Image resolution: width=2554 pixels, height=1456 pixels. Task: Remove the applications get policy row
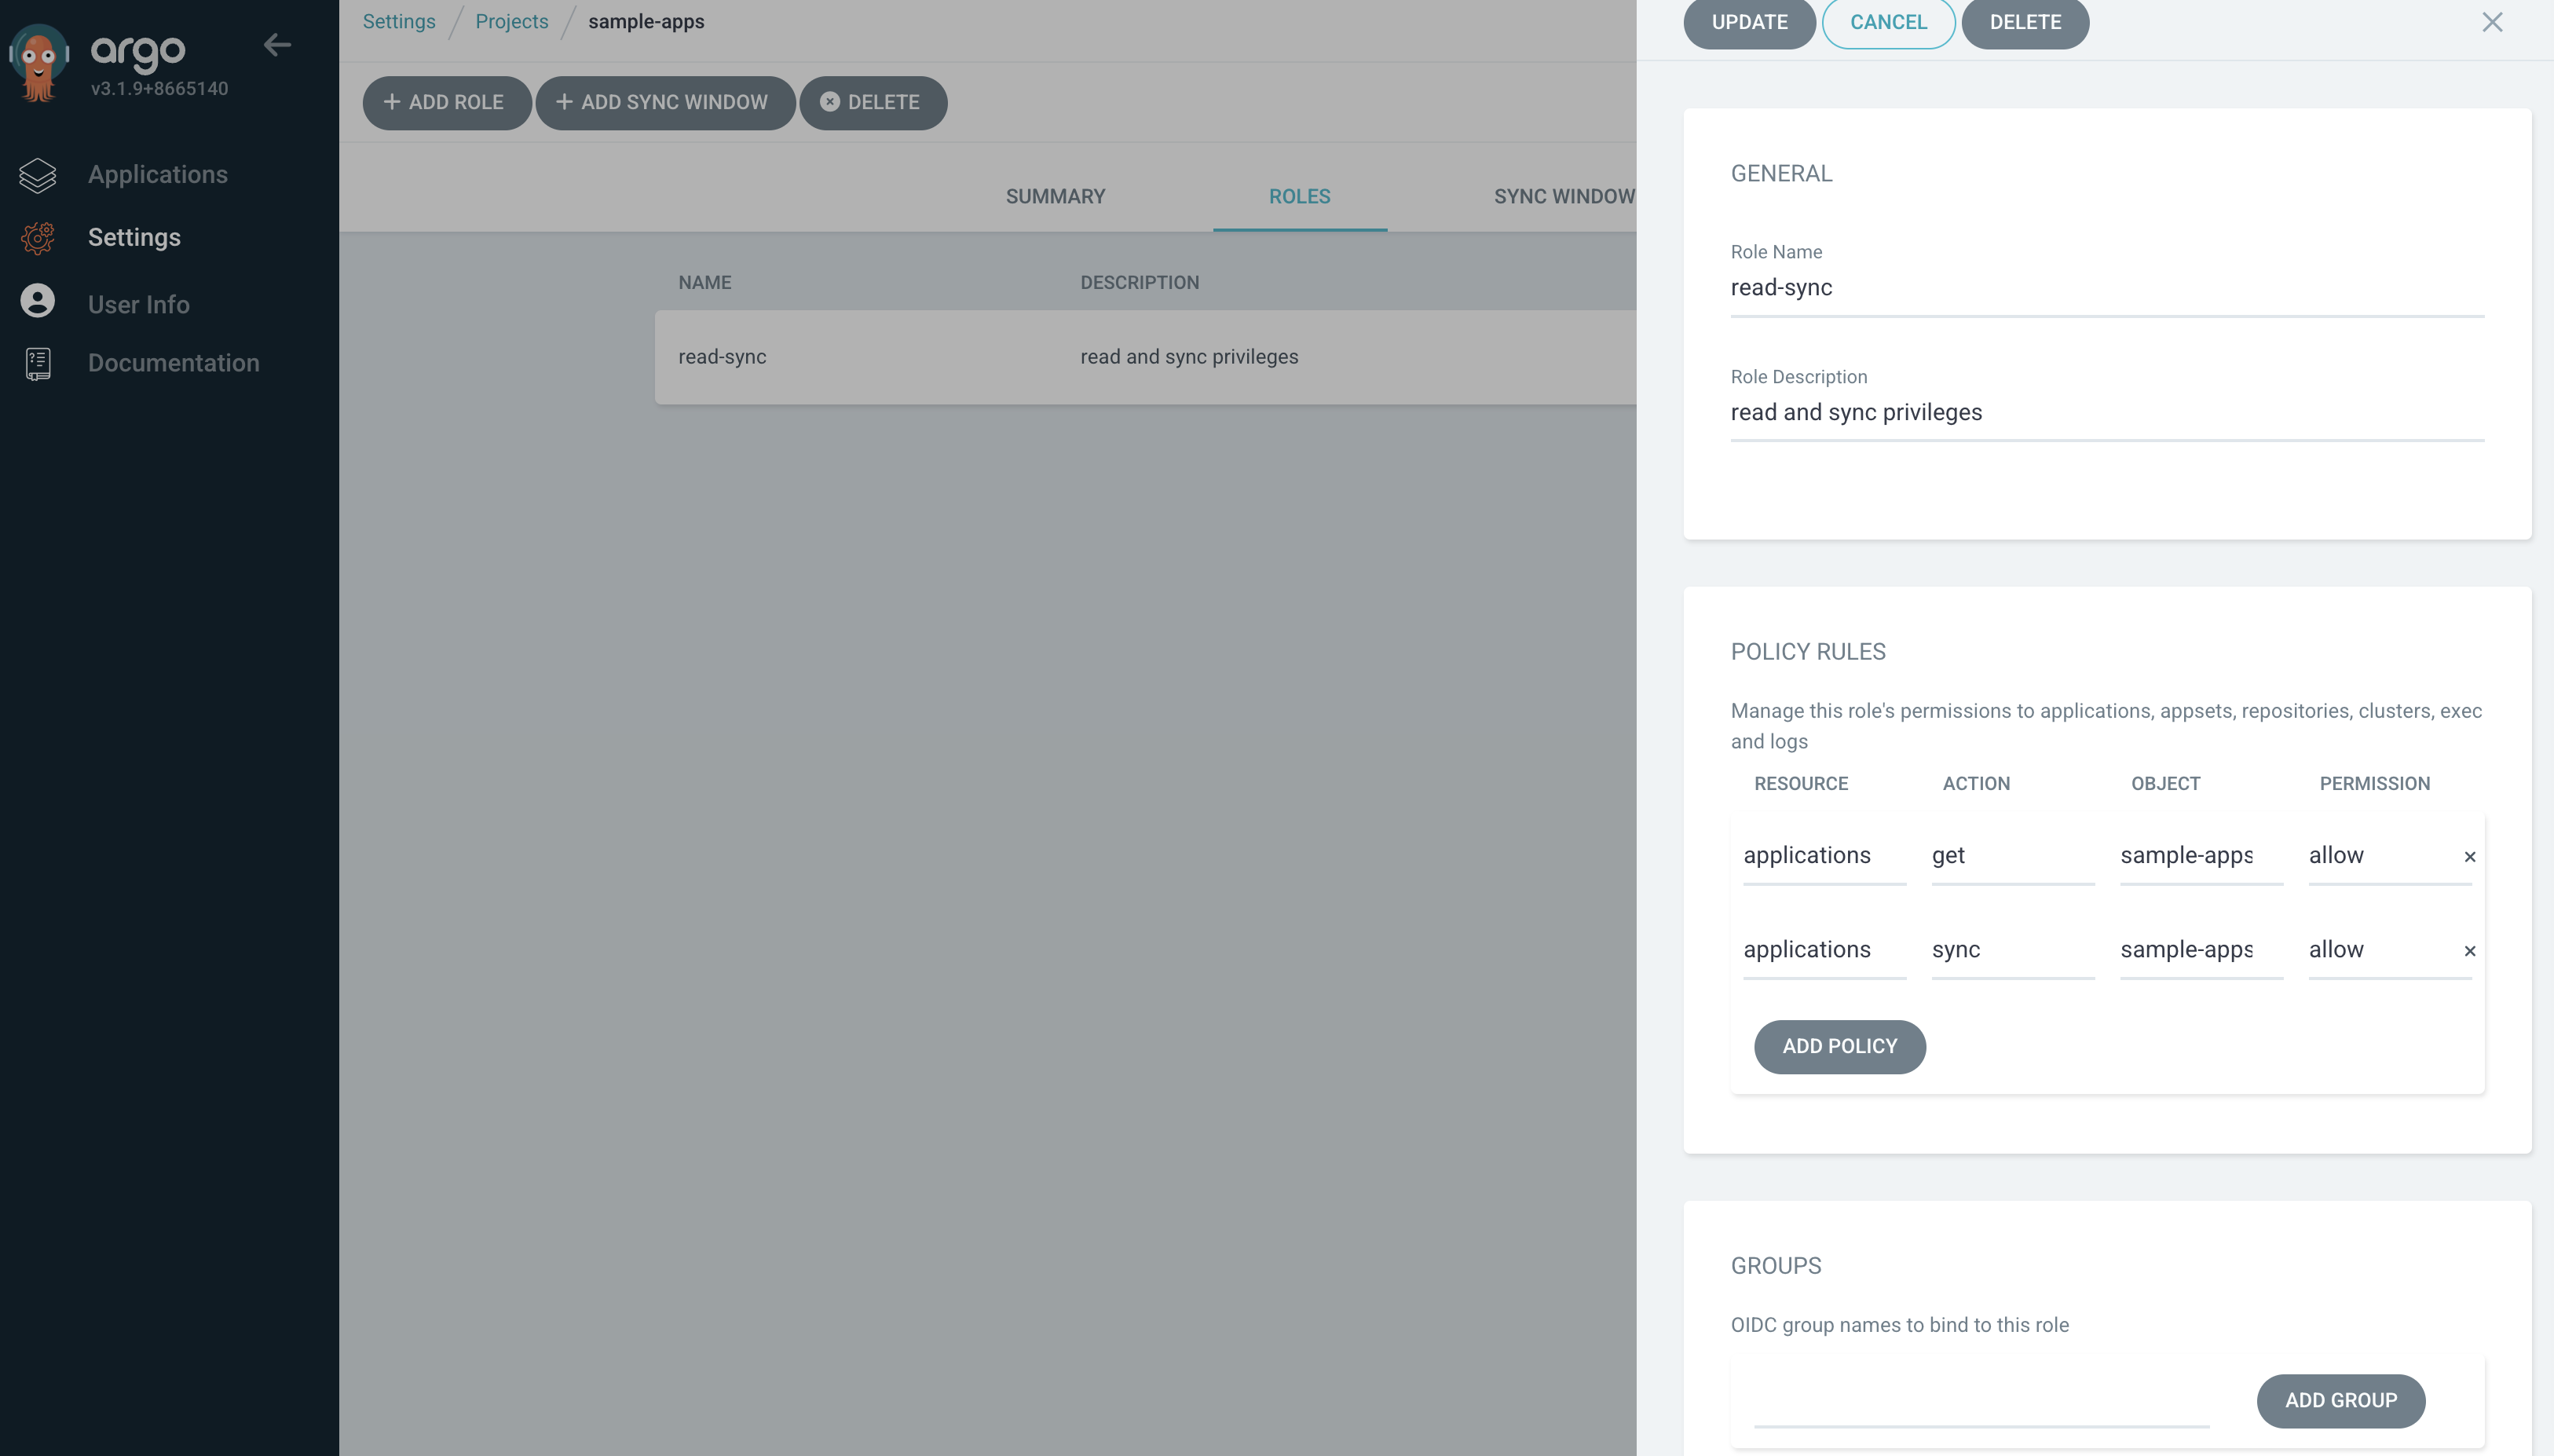pyautogui.click(x=2469, y=857)
